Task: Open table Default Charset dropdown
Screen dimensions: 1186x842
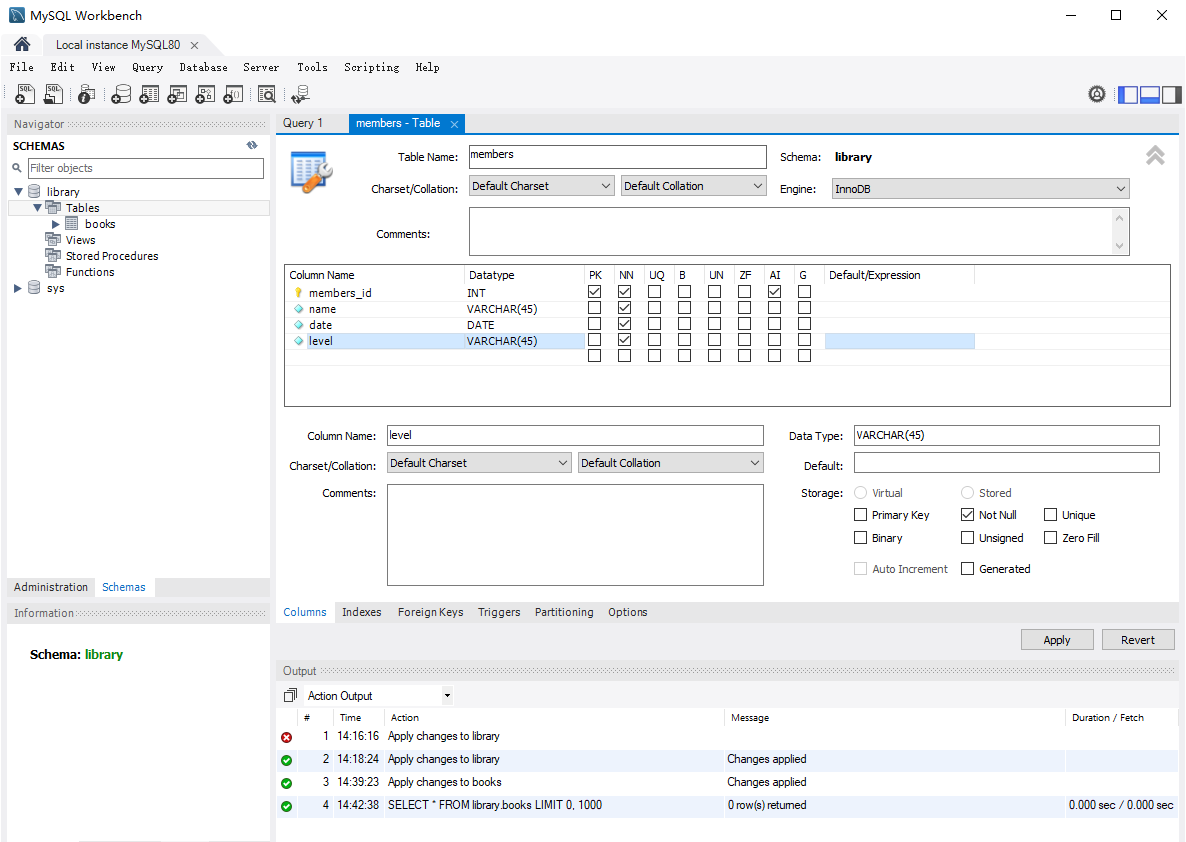Action: tap(541, 186)
